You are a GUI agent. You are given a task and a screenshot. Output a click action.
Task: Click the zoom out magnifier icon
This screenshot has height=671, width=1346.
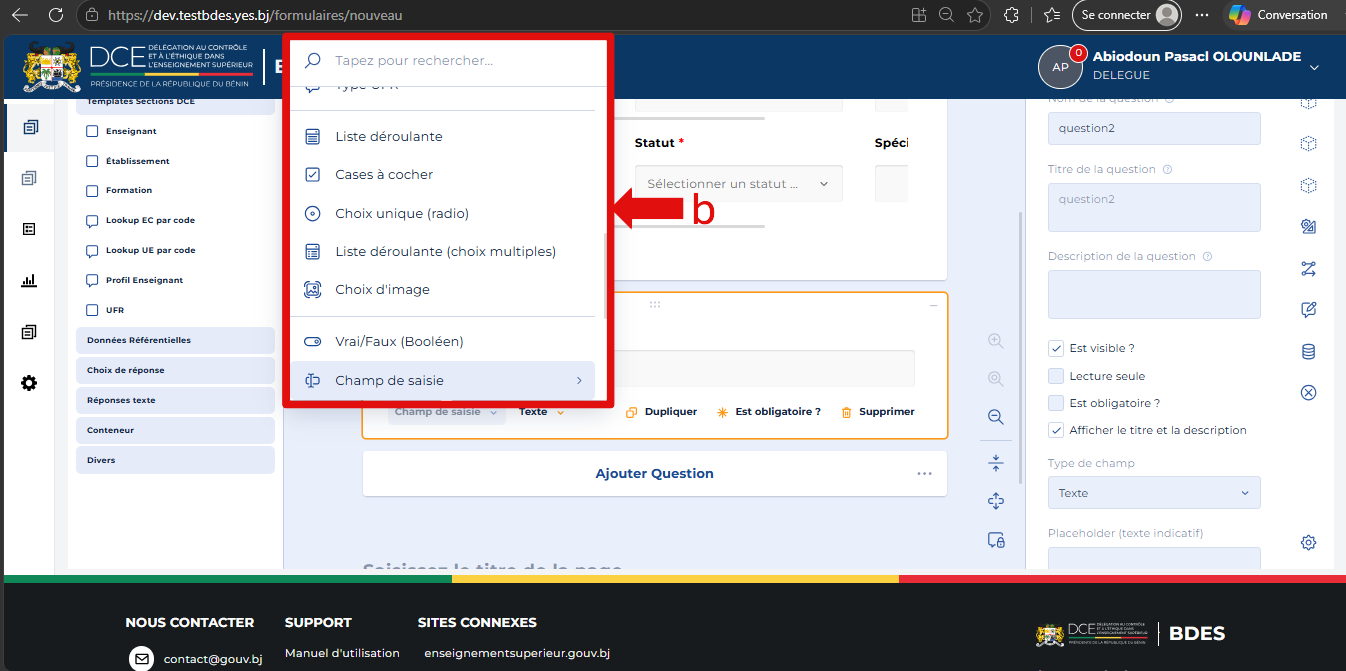pos(995,417)
